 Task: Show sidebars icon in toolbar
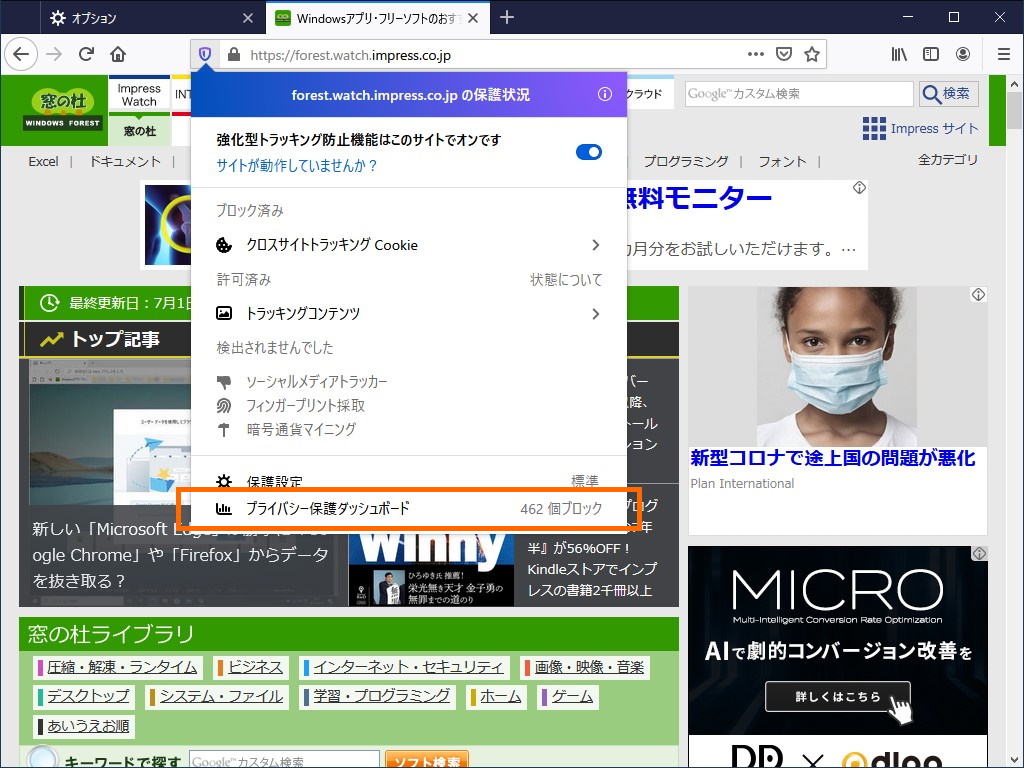coord(931,54)
